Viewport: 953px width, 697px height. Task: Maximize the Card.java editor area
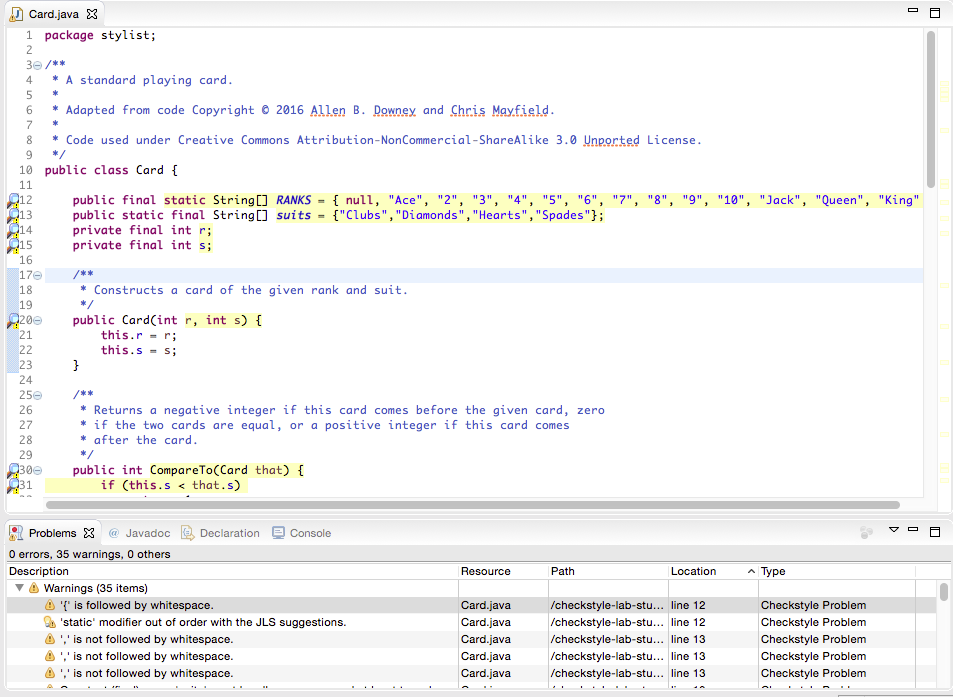[x=934, y=12]
